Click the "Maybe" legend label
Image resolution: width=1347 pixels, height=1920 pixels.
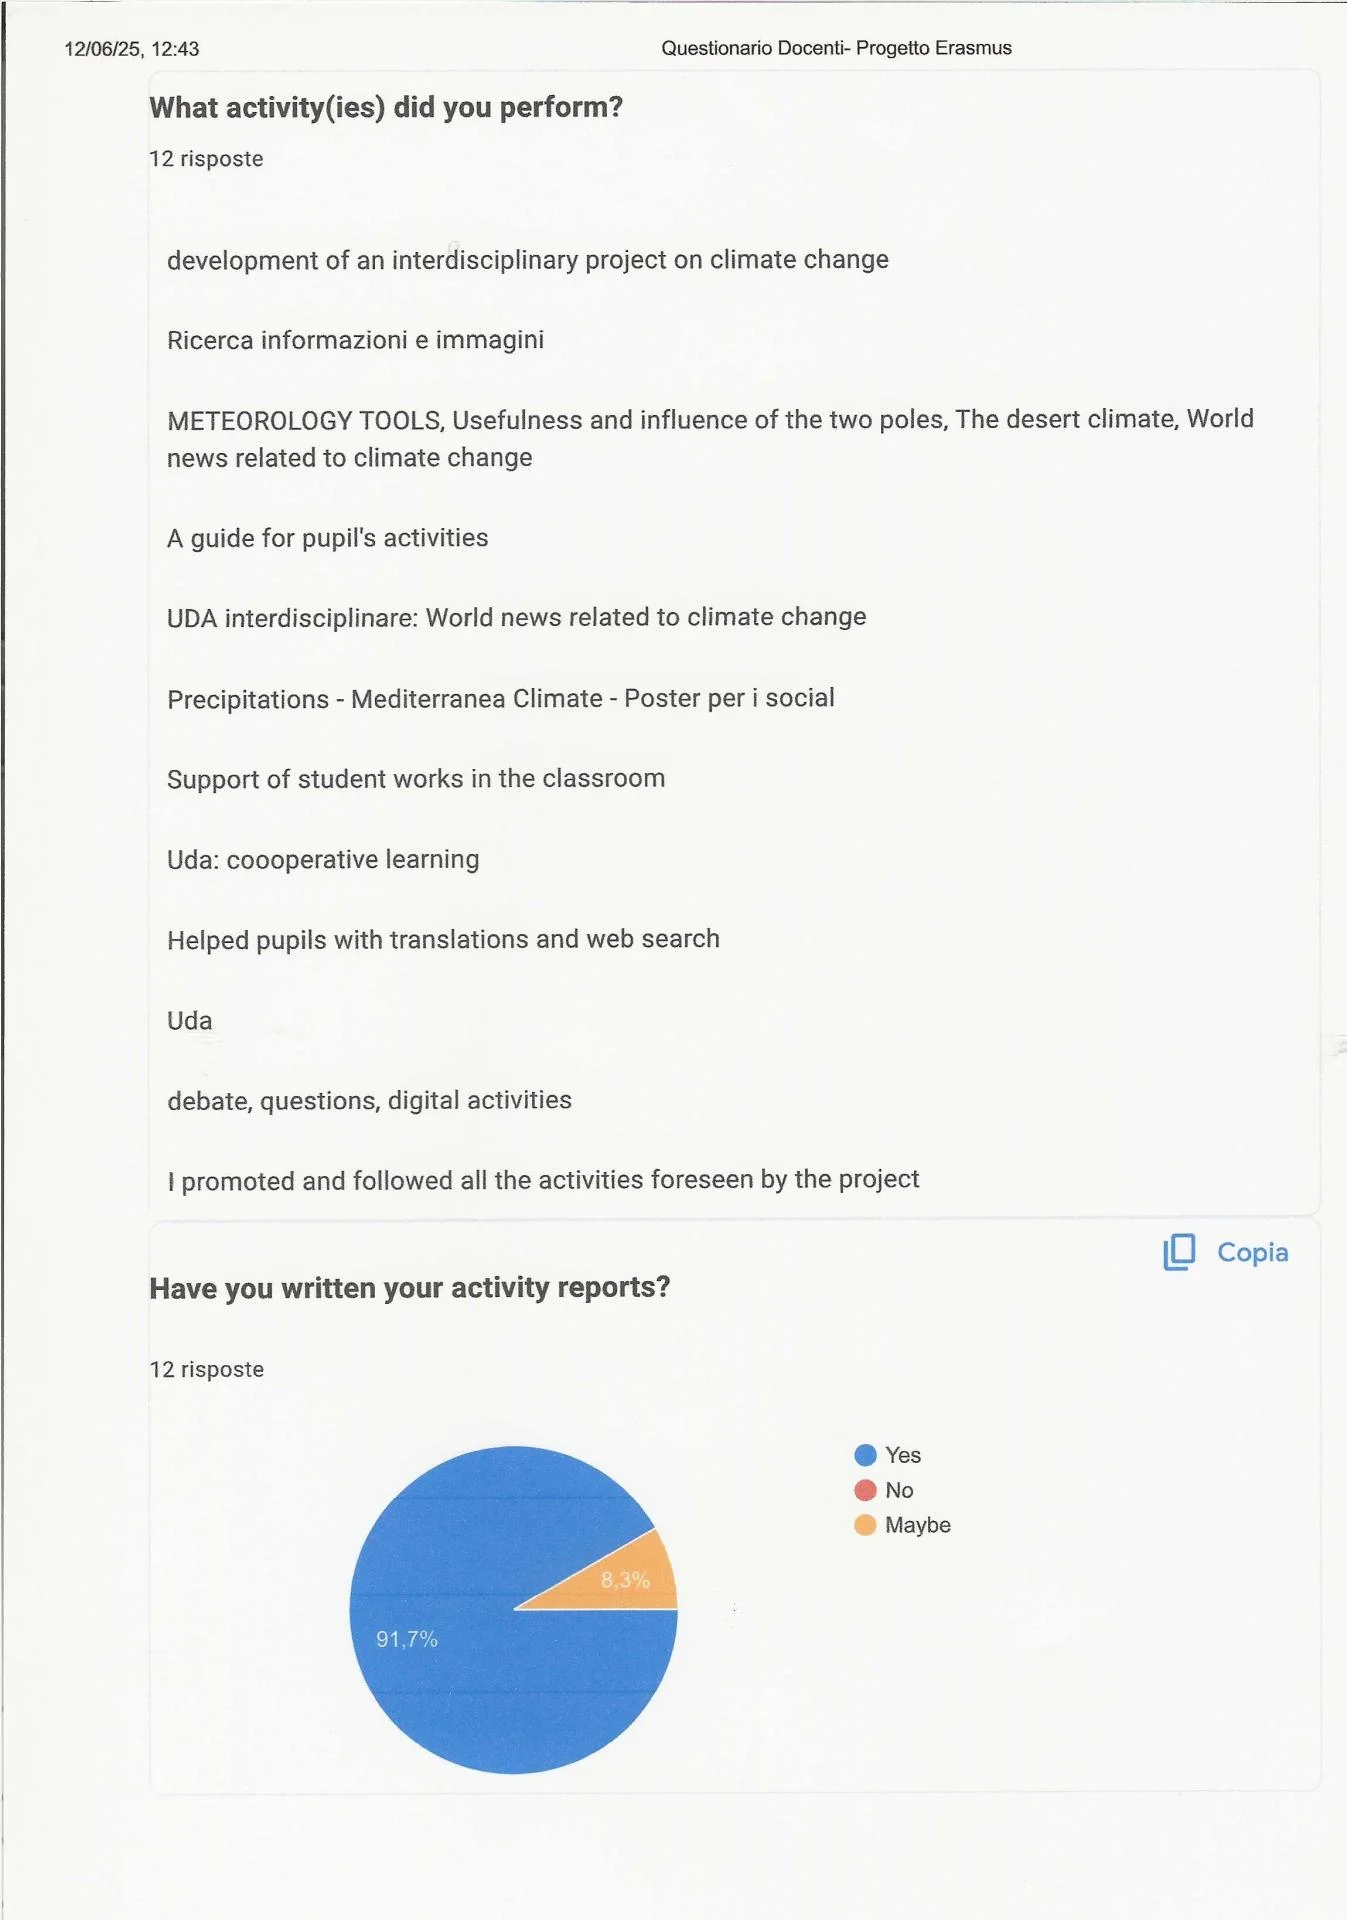[917, 1525]
